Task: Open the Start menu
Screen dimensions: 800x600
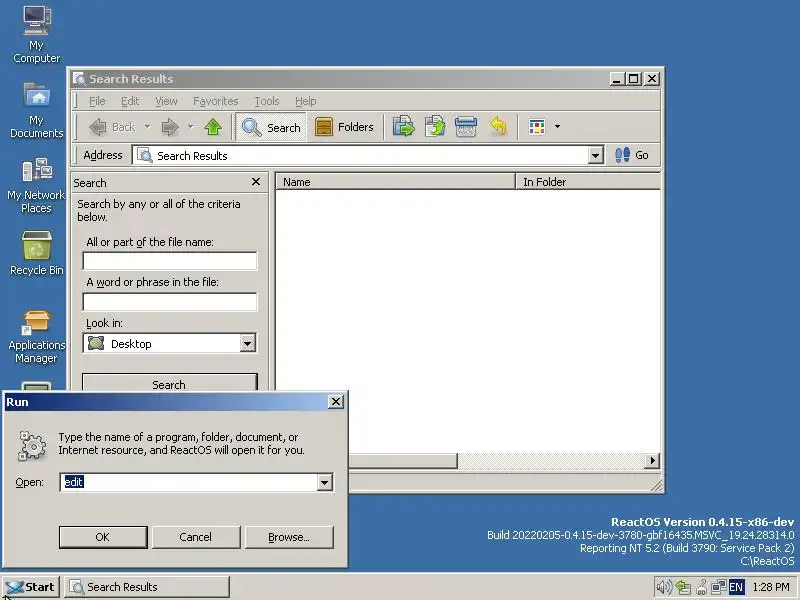Action: [x=31, y=587]
